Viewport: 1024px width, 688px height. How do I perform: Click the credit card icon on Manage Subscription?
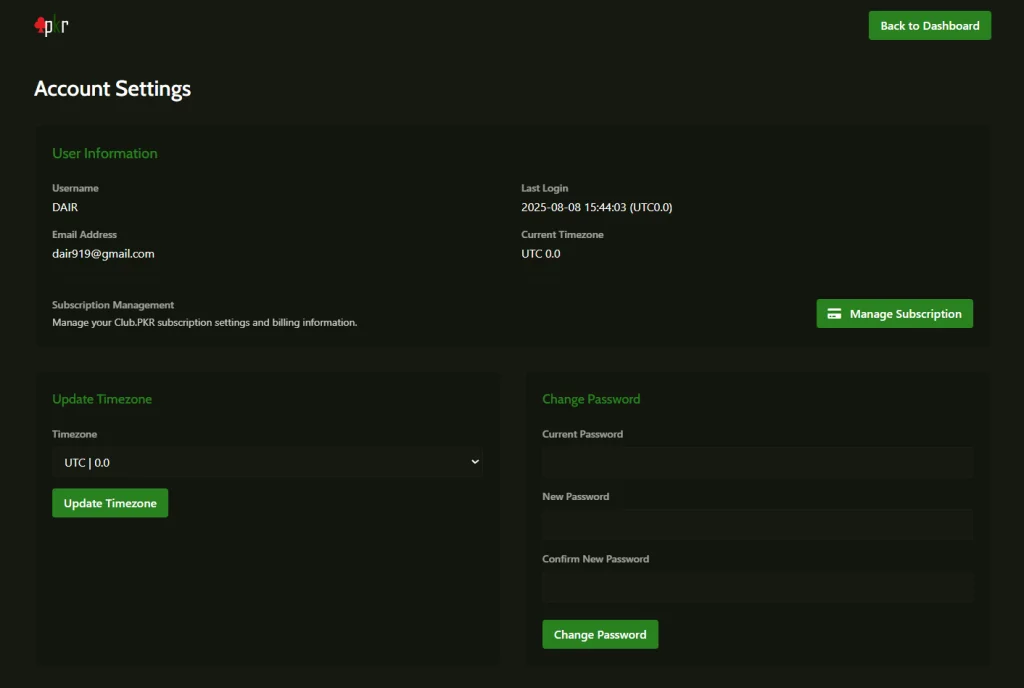(834, 314)
